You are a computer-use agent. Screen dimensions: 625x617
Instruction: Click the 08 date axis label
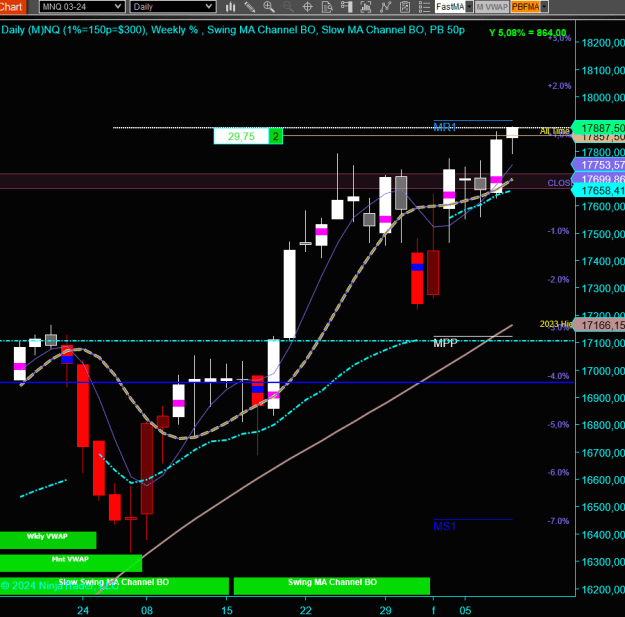pos(147,610)
